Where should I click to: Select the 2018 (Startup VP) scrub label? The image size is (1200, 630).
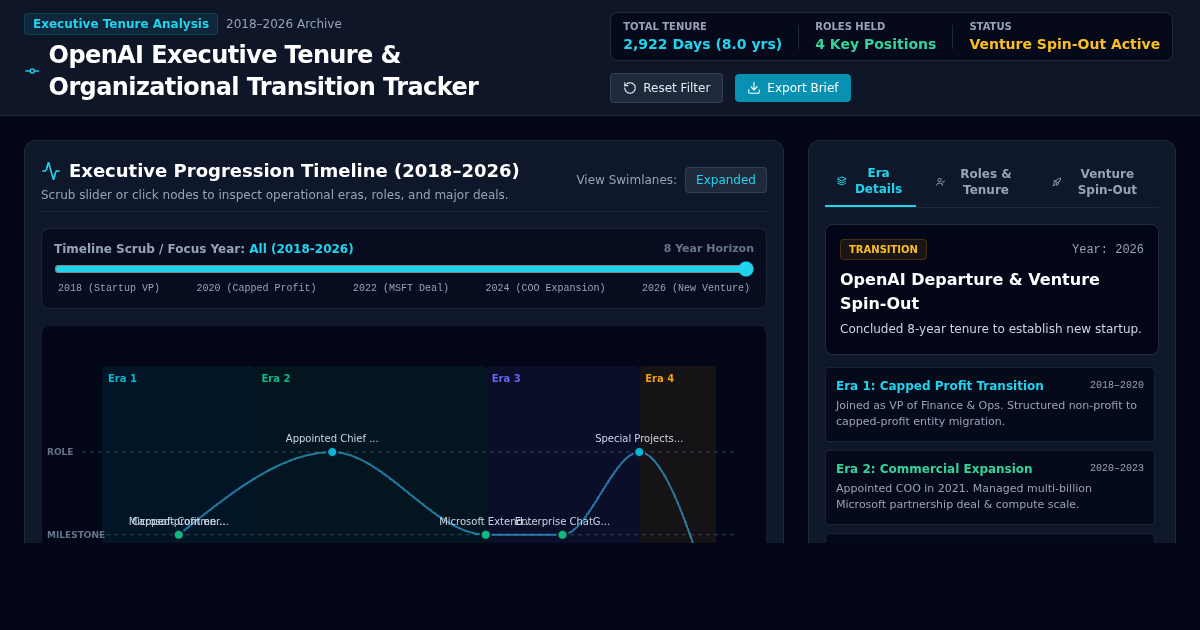109,288
